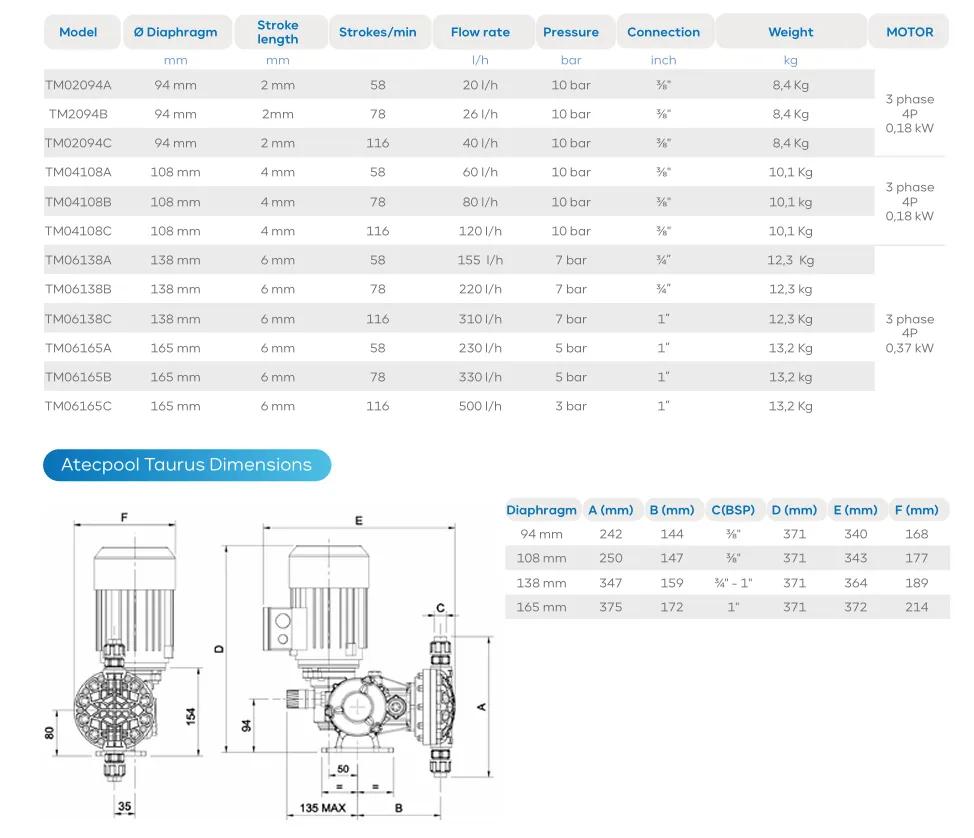
Task: Click the Flow rate column header
Action: [480, 32]
